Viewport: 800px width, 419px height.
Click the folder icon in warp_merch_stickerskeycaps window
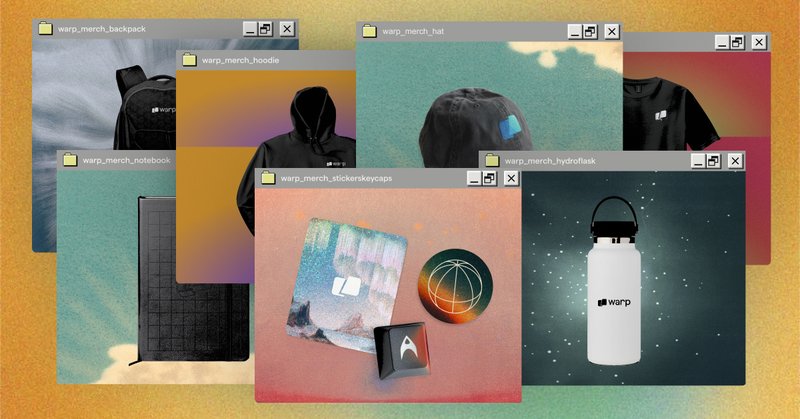(268, 178)
